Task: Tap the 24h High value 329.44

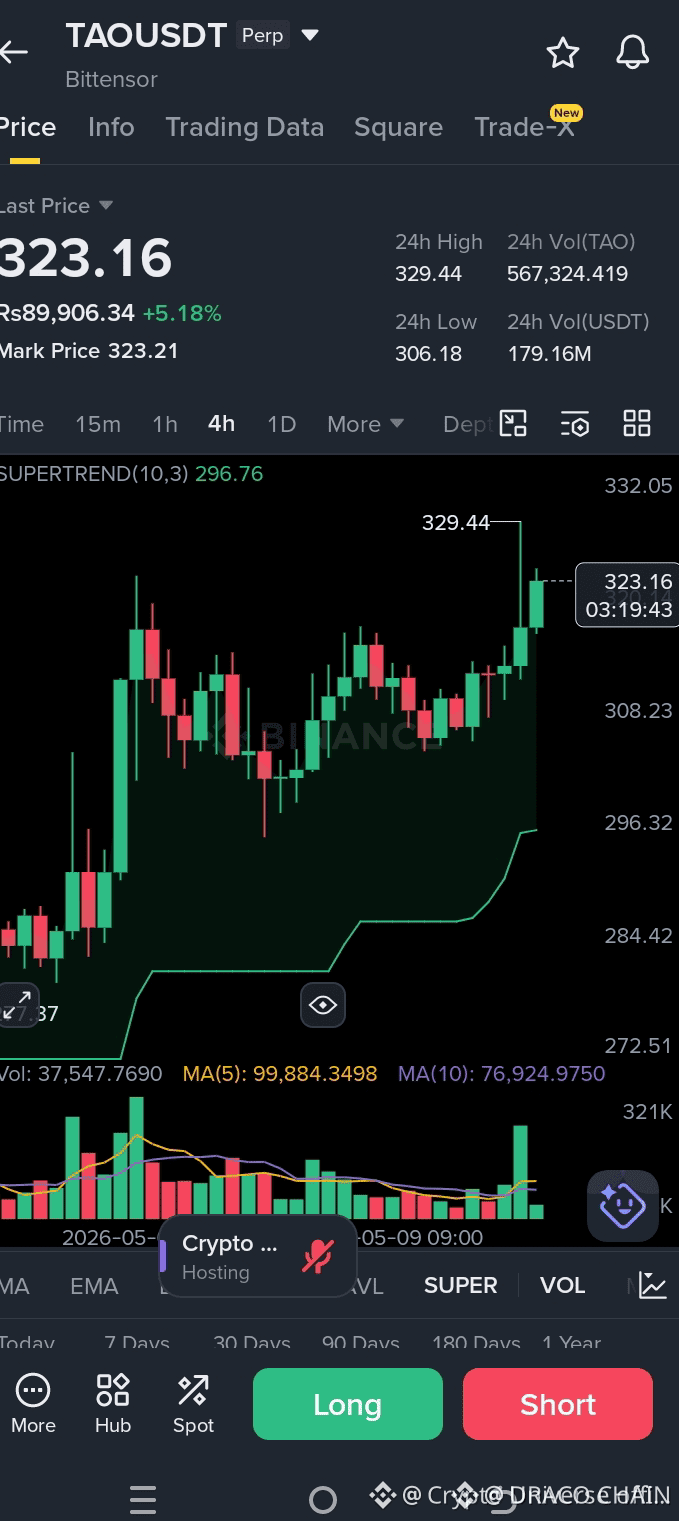Action: coord(428,274)
